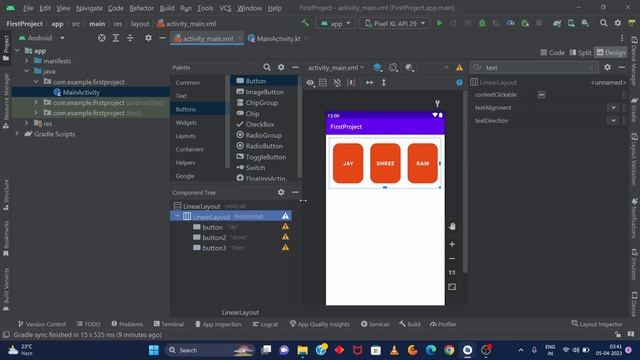Toggle autoconnect magnet icon in design toolbar
640x360 pixels.
[x=337, y=83]
